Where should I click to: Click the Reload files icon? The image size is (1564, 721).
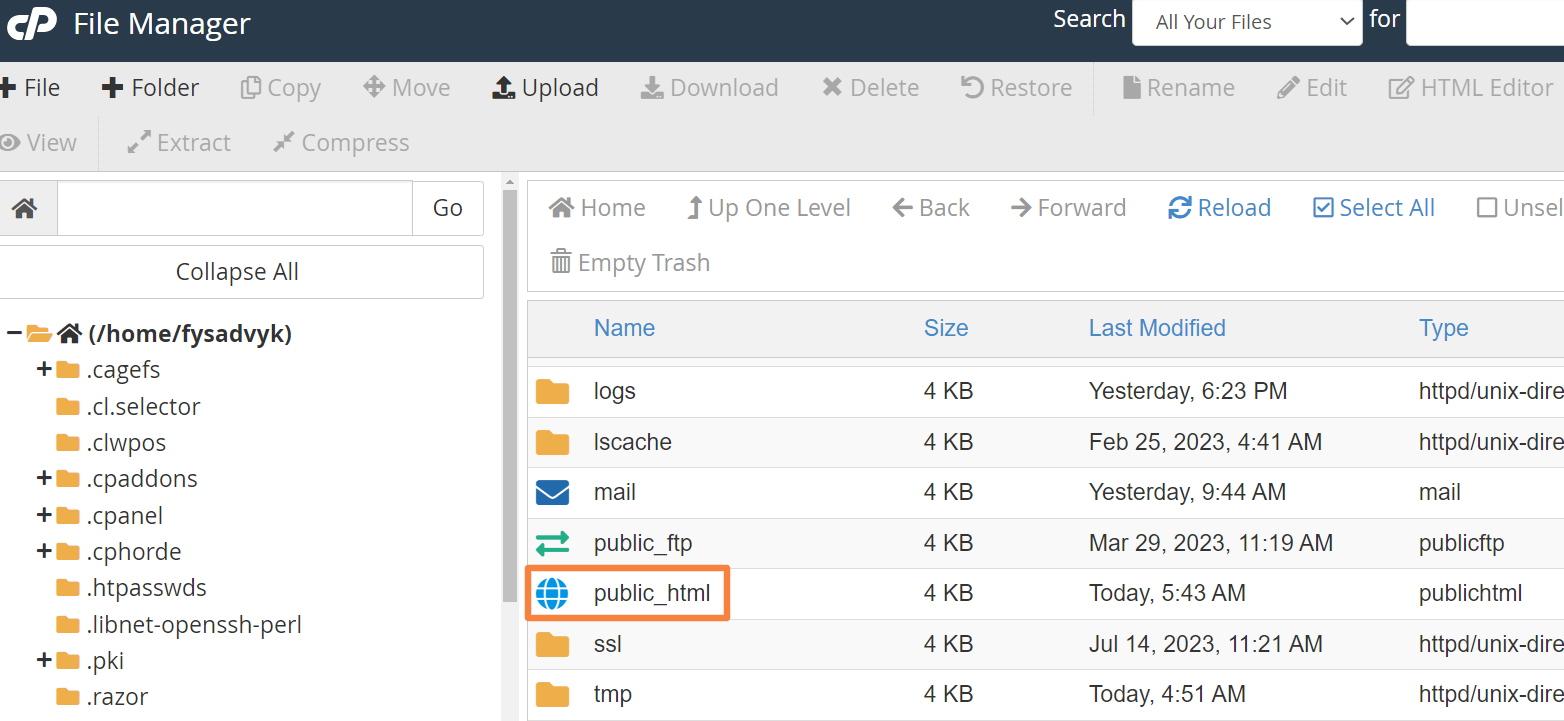1180,208
